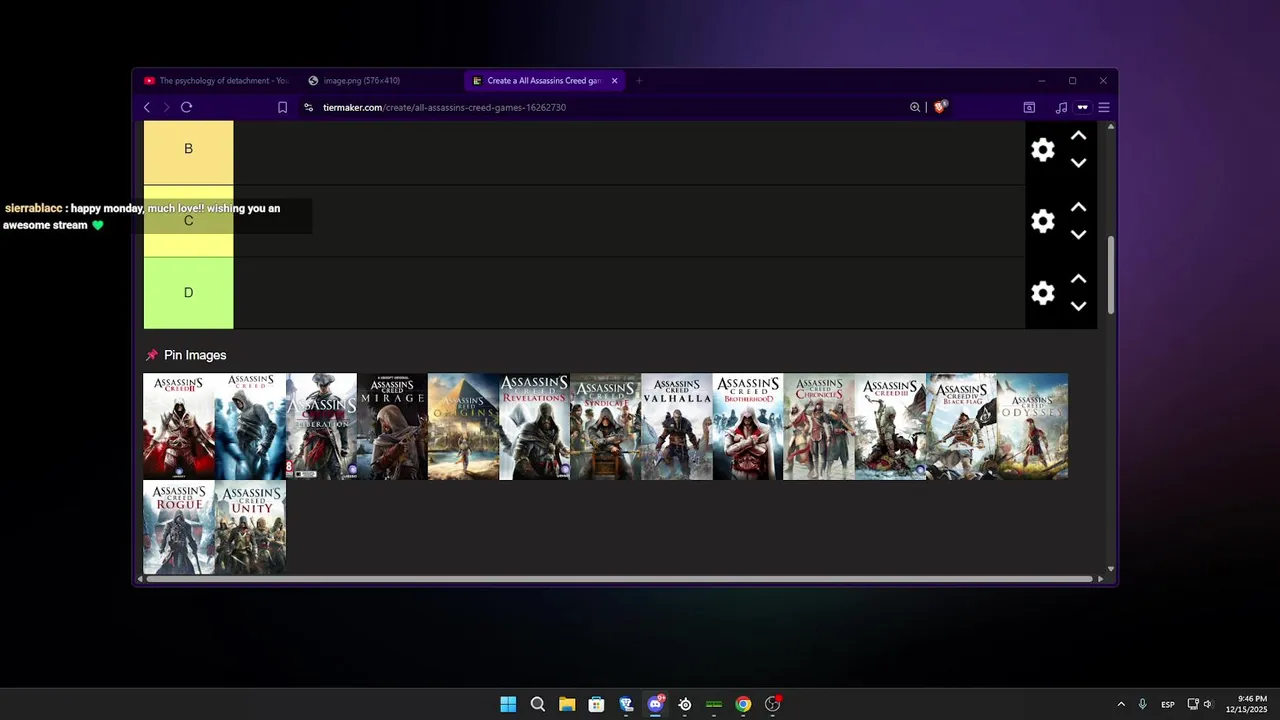The height and width of the screenshot is (720, 1280).
Task: Go back to the previous page
Action: click(147, 107)
